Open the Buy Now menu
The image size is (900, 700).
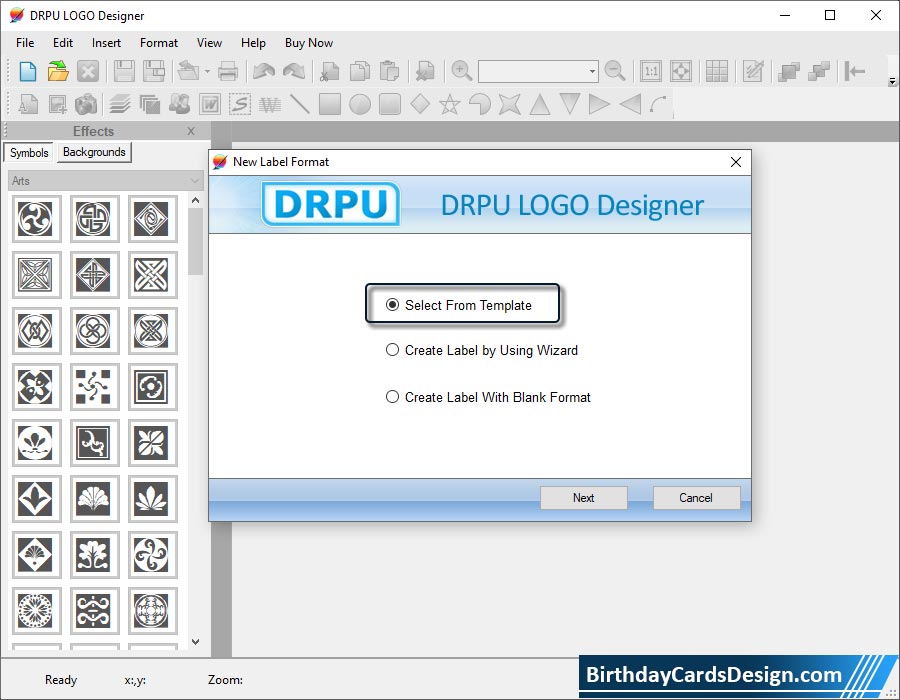pyautogui.click(x=308, y=43)
